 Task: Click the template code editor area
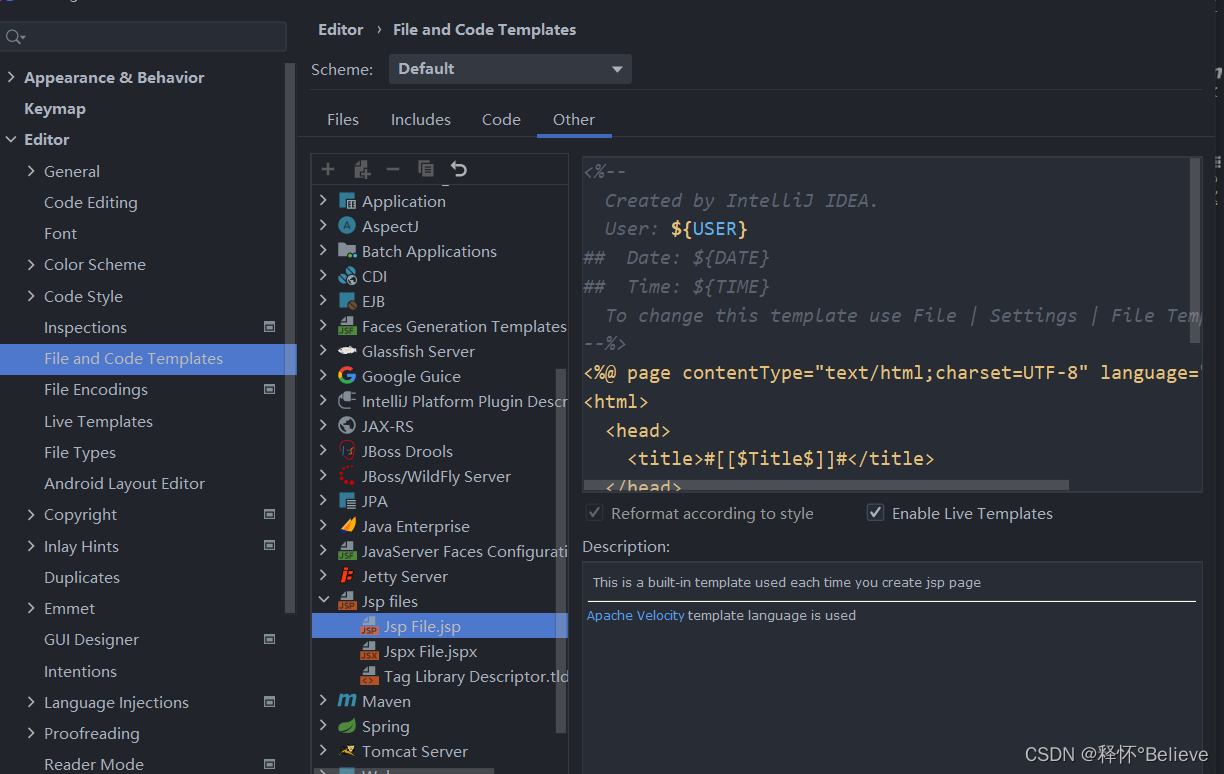click(x=890, y=323)
